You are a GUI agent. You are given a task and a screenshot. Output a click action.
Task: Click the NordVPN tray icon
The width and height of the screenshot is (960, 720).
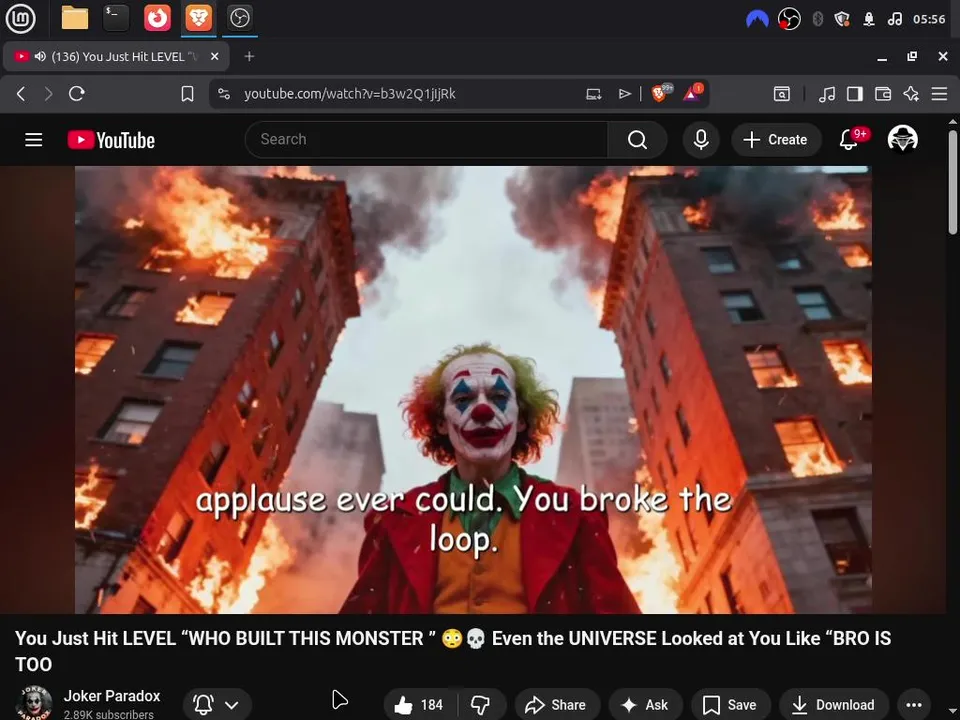757,19
